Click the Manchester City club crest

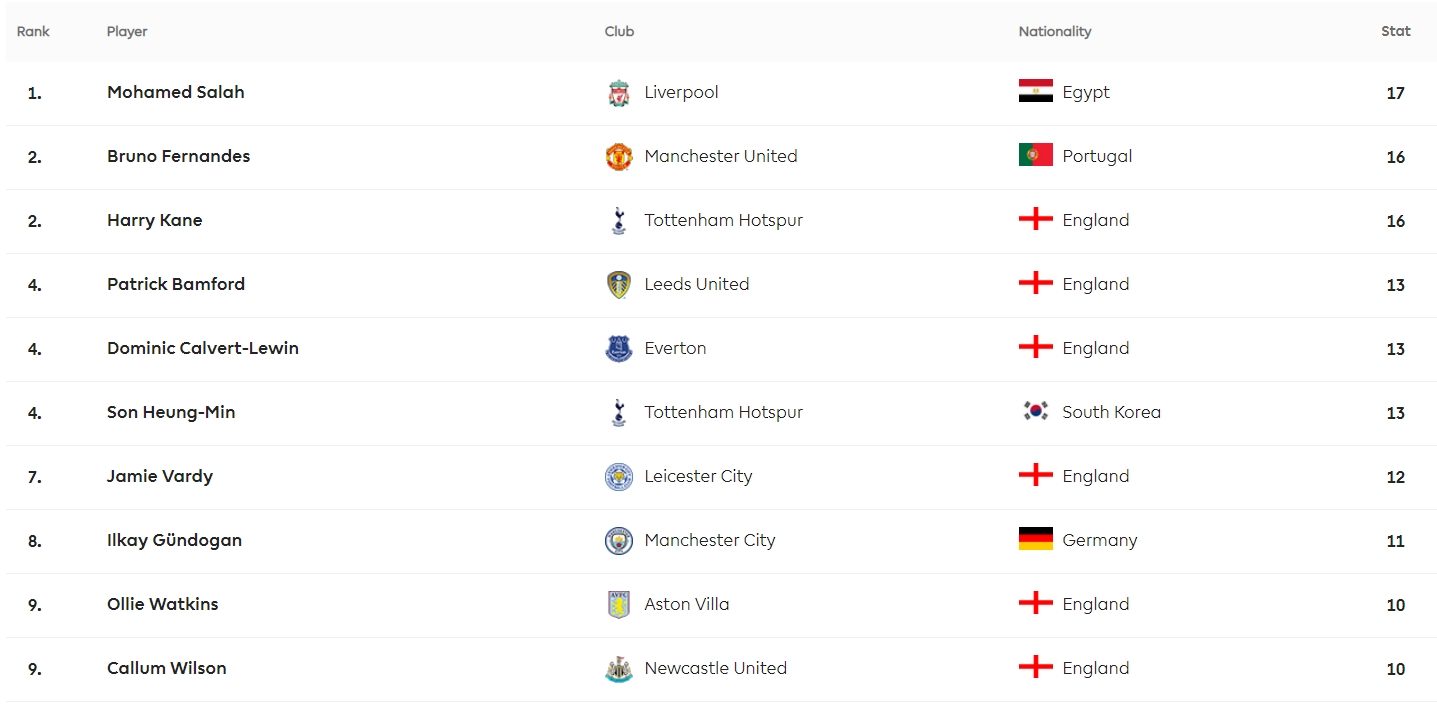coord(619,541)
